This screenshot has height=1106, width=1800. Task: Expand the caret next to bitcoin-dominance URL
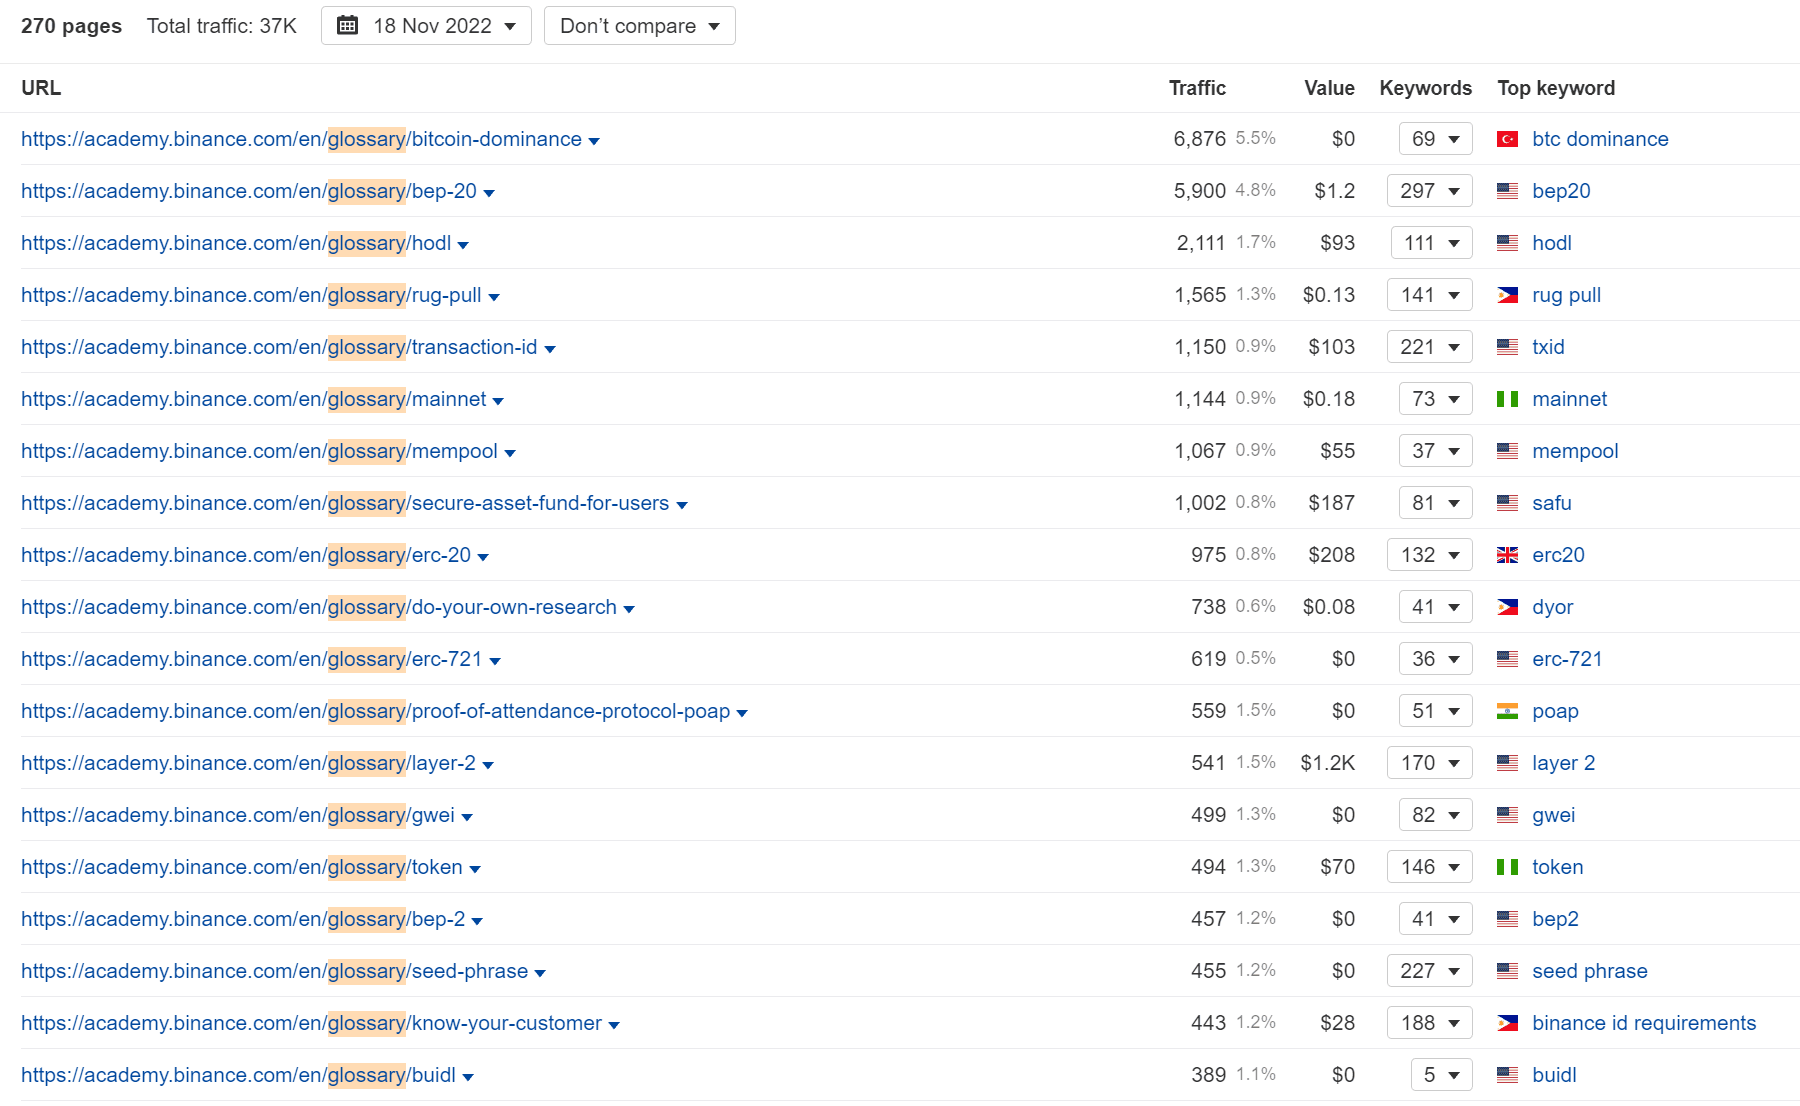tap(594, 141)
